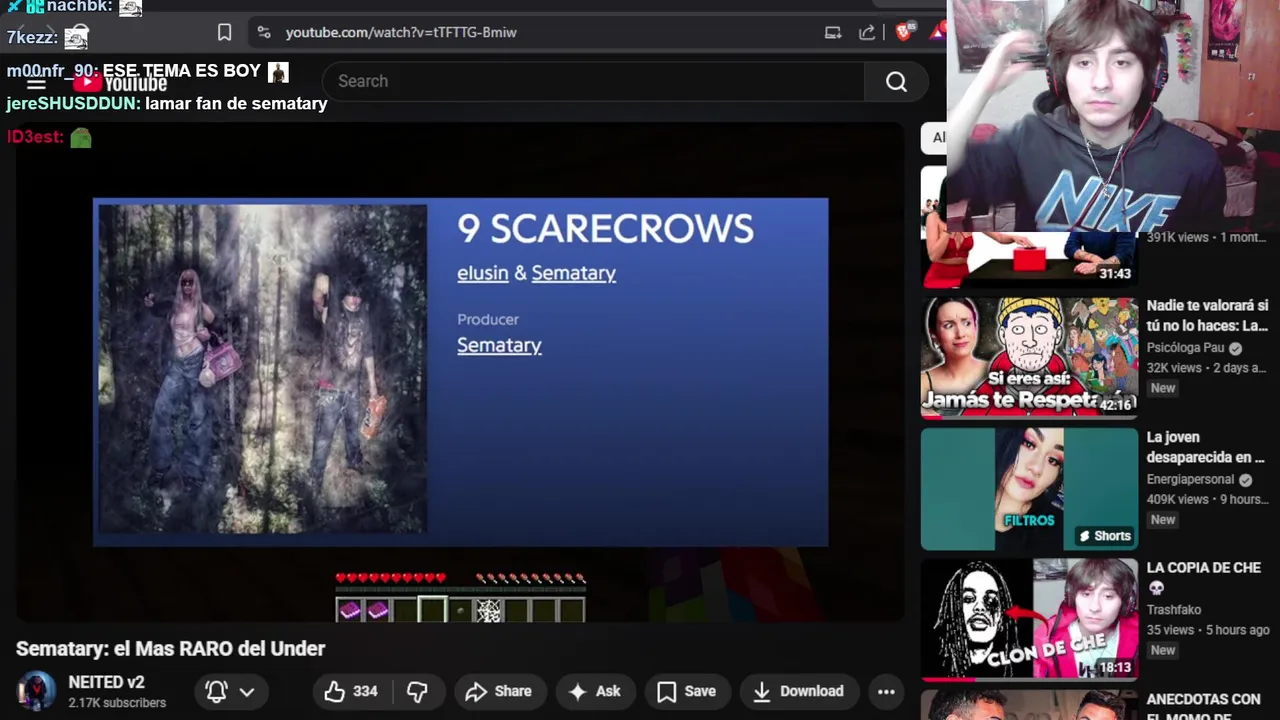The height and width of the screenshot is (720, 1280).
Task: Focus the YouTube Search field
Action: (594, 81)
